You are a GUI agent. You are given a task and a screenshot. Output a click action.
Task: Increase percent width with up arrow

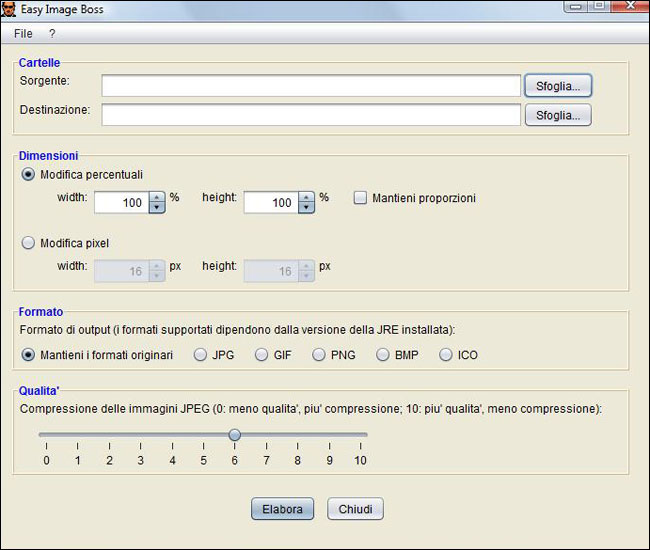[157, 197]
